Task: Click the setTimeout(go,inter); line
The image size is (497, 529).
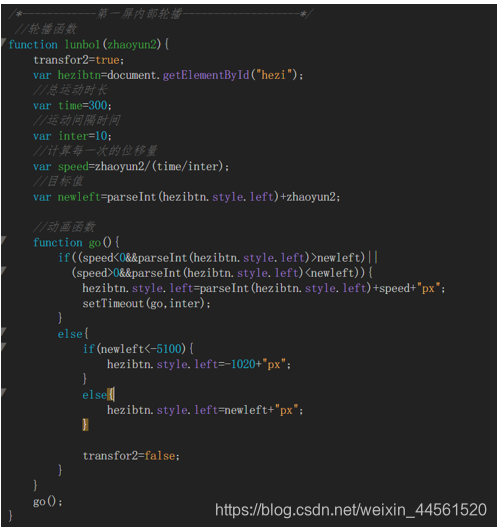Action: 146,304
